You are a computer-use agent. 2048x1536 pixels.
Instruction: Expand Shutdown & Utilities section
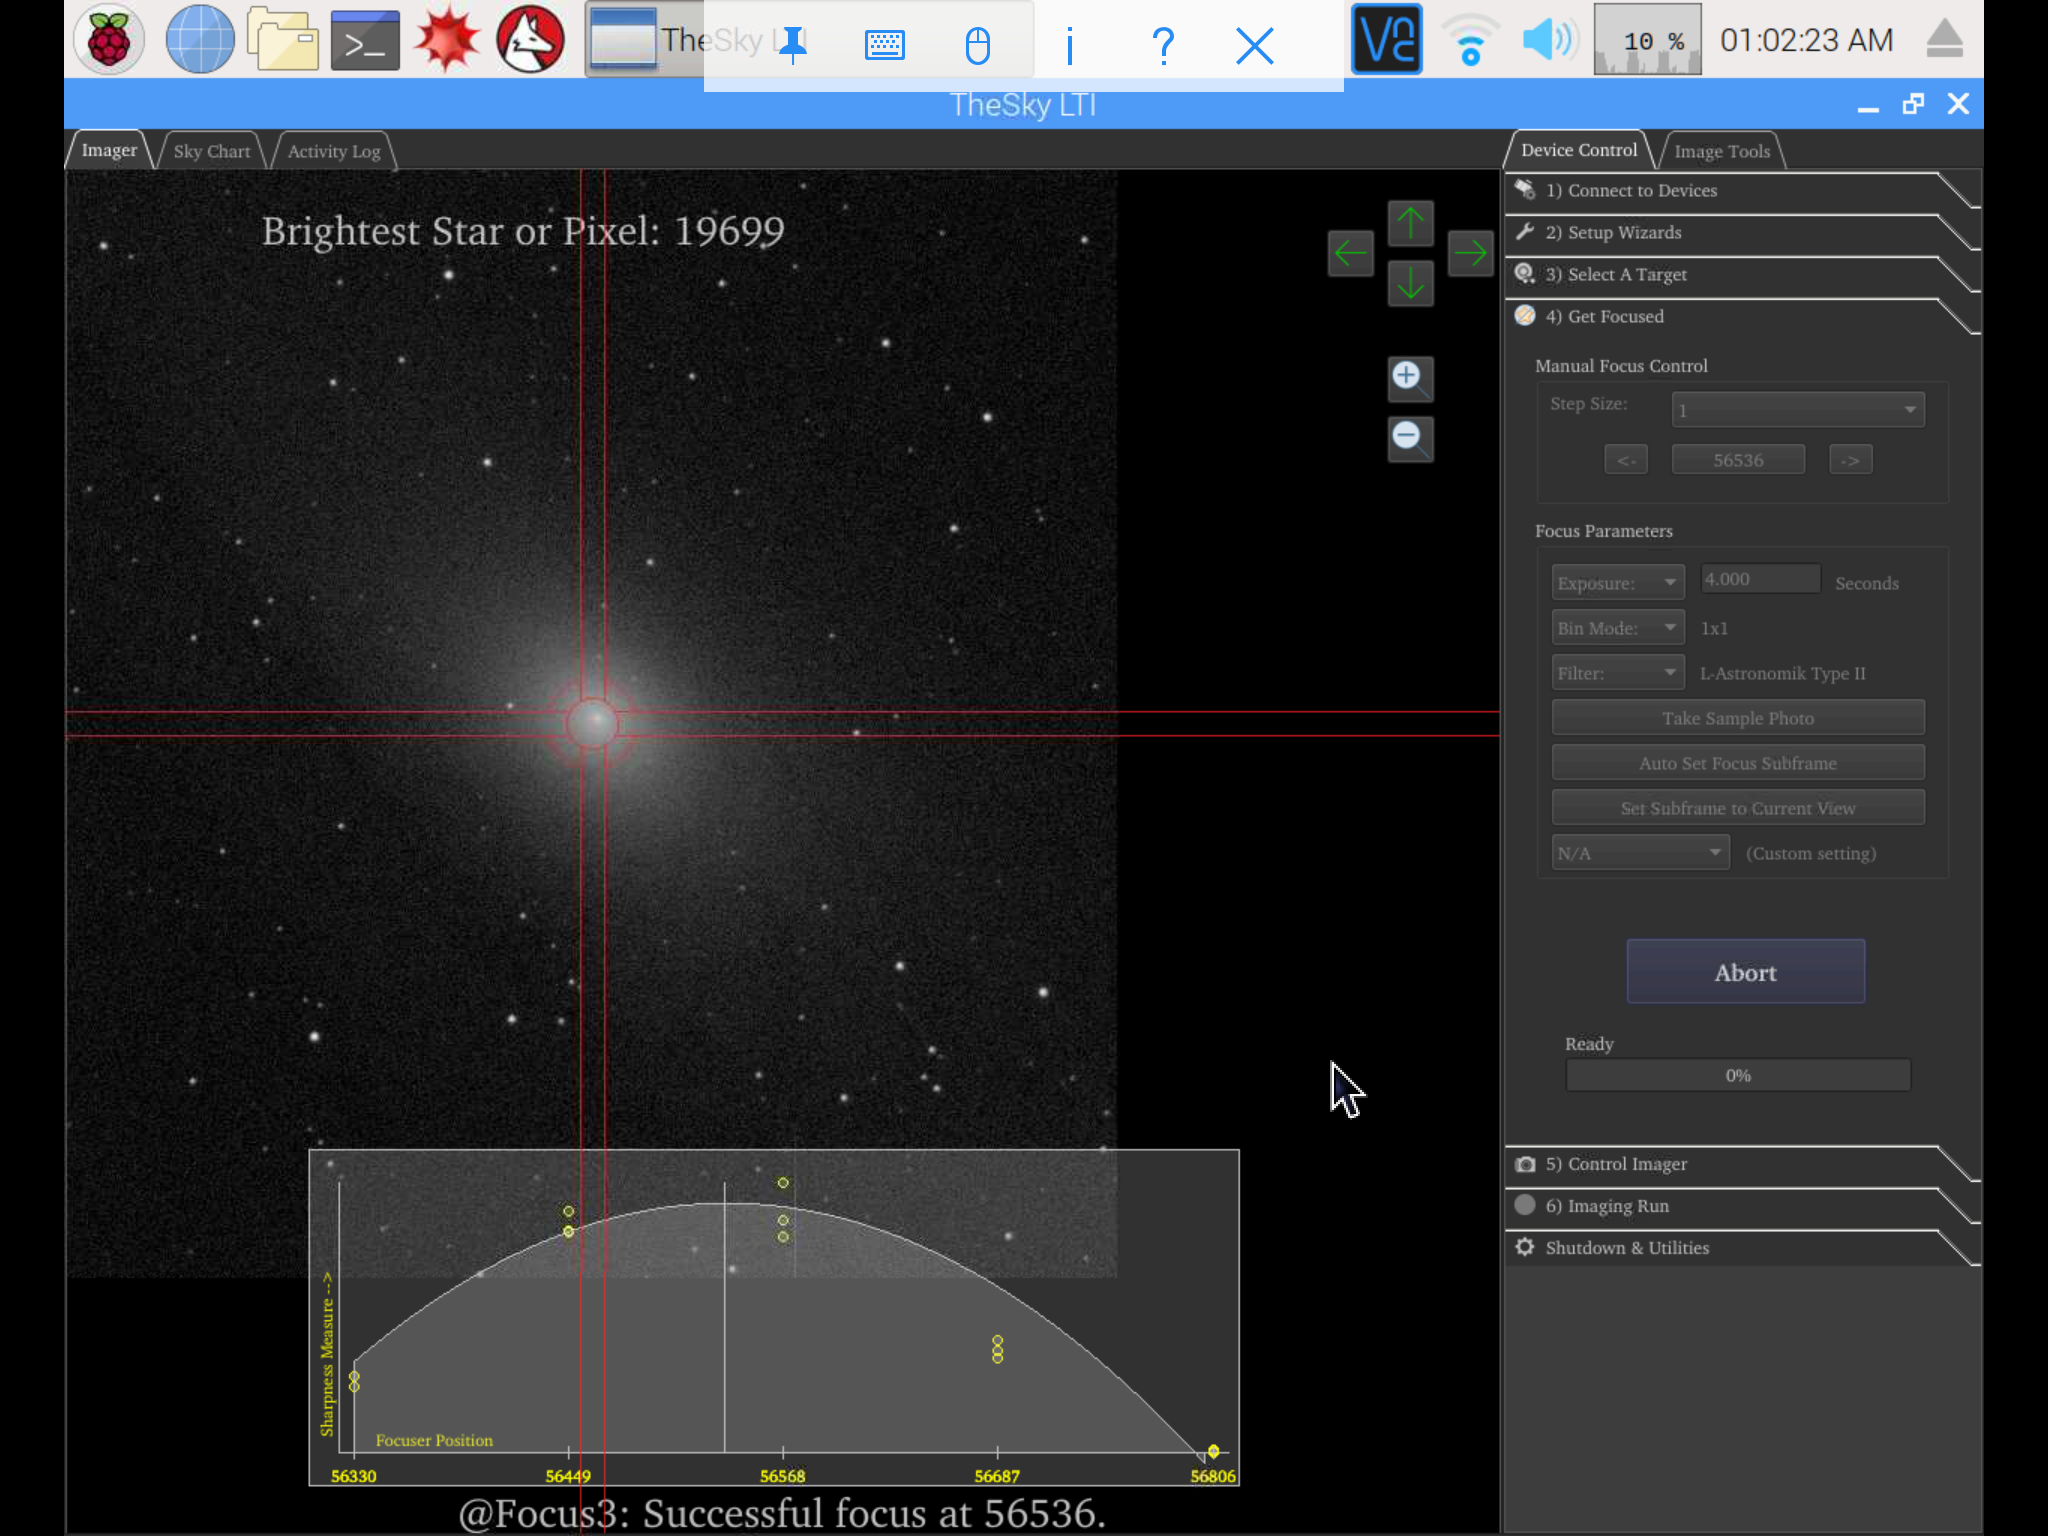tap(1740, 1248)
